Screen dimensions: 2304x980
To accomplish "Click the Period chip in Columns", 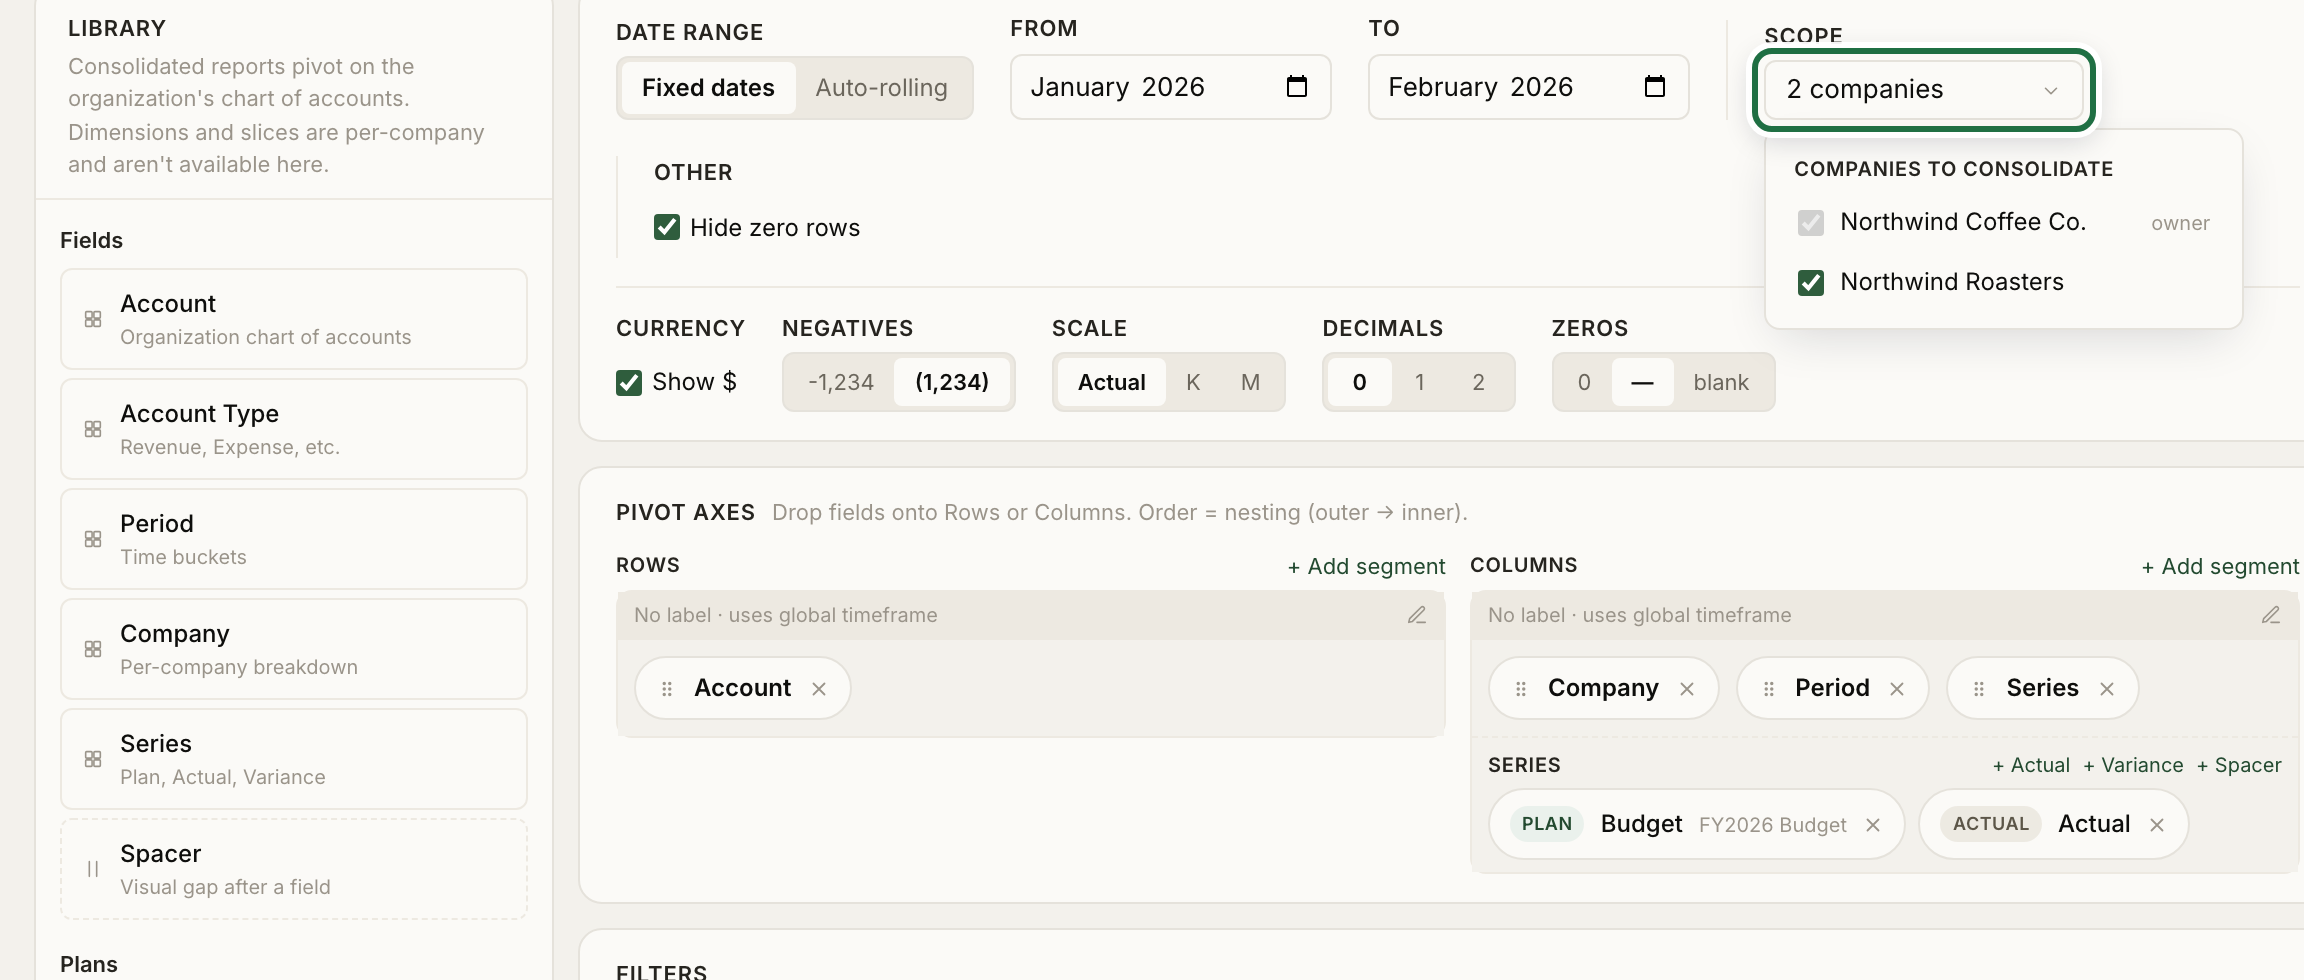I will click(x=1832, y=688).
